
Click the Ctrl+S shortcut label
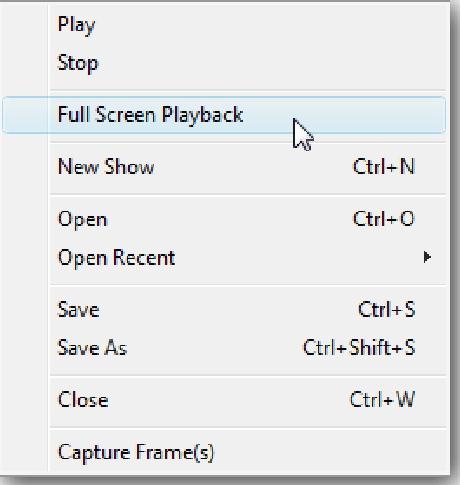click(387, 310)
